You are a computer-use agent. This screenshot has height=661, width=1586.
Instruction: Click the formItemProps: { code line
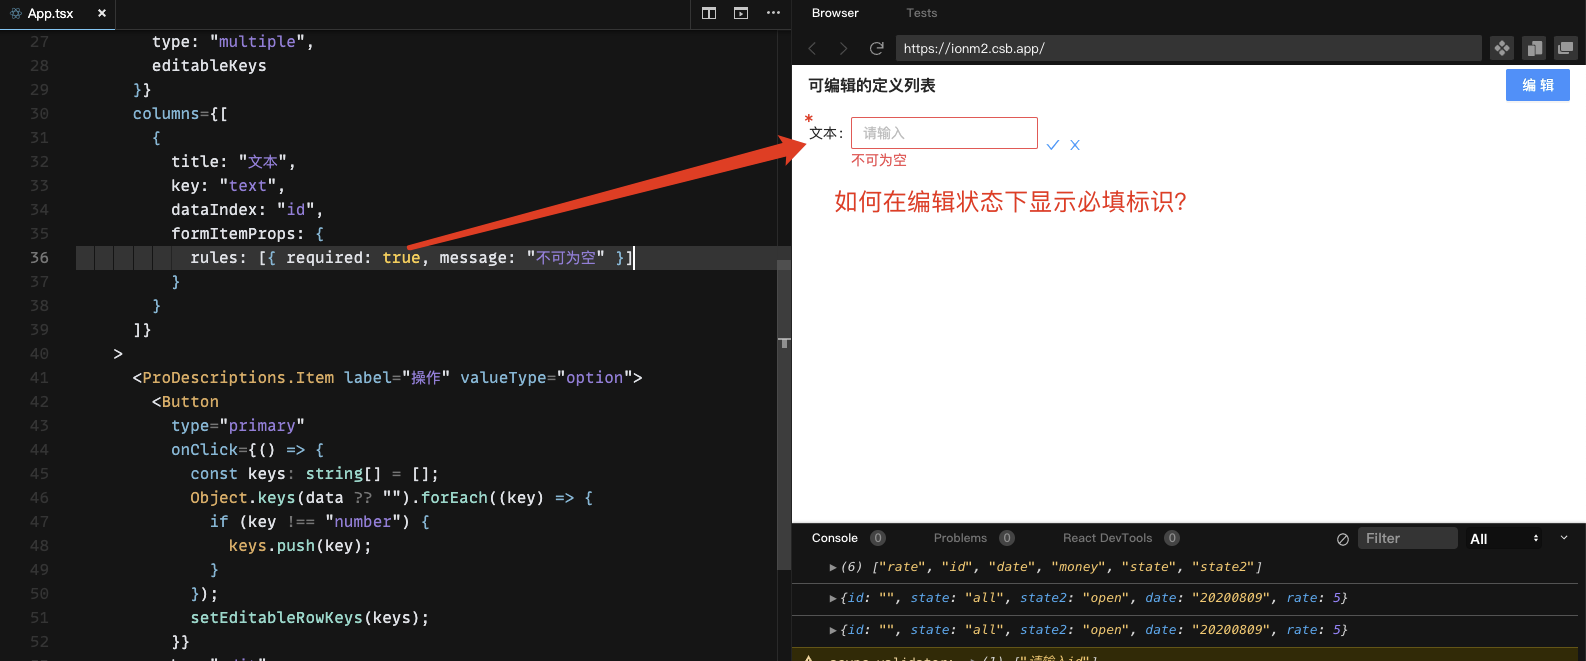(x=248, y=234)
